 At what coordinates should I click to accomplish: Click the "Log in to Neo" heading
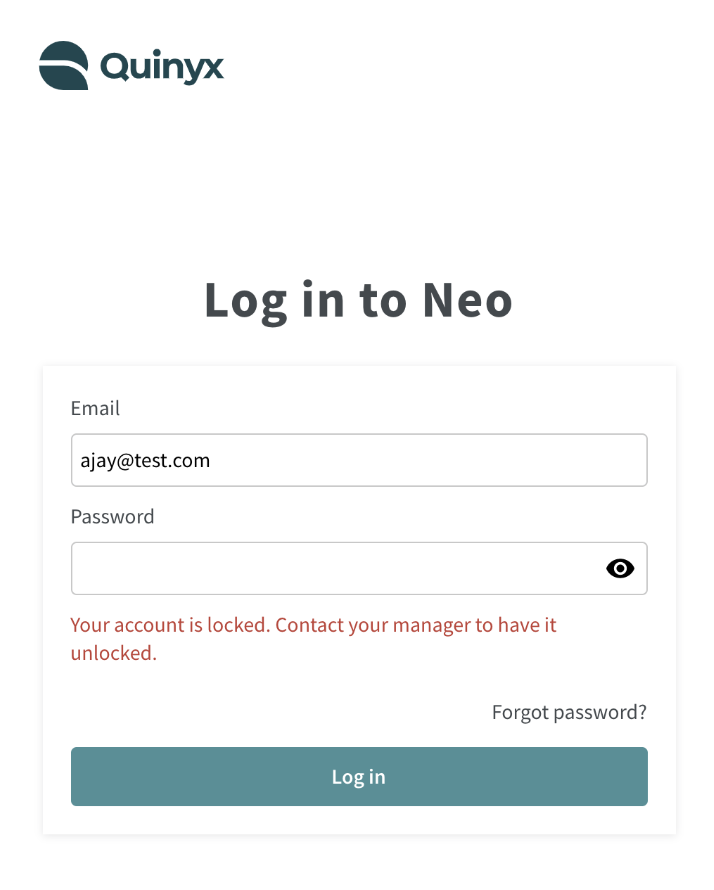(x=358, y=301)
